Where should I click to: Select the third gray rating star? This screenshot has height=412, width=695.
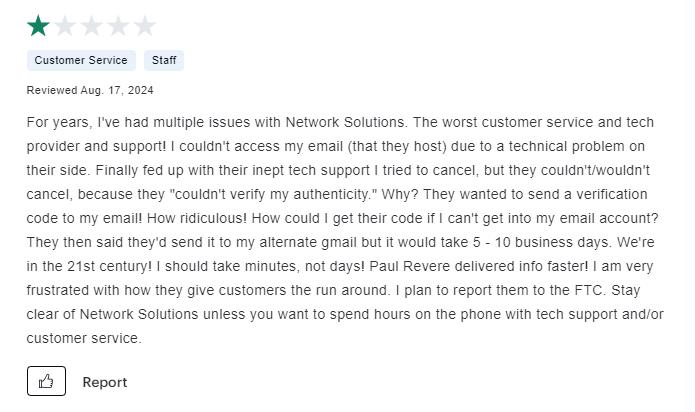pos(91,26)
